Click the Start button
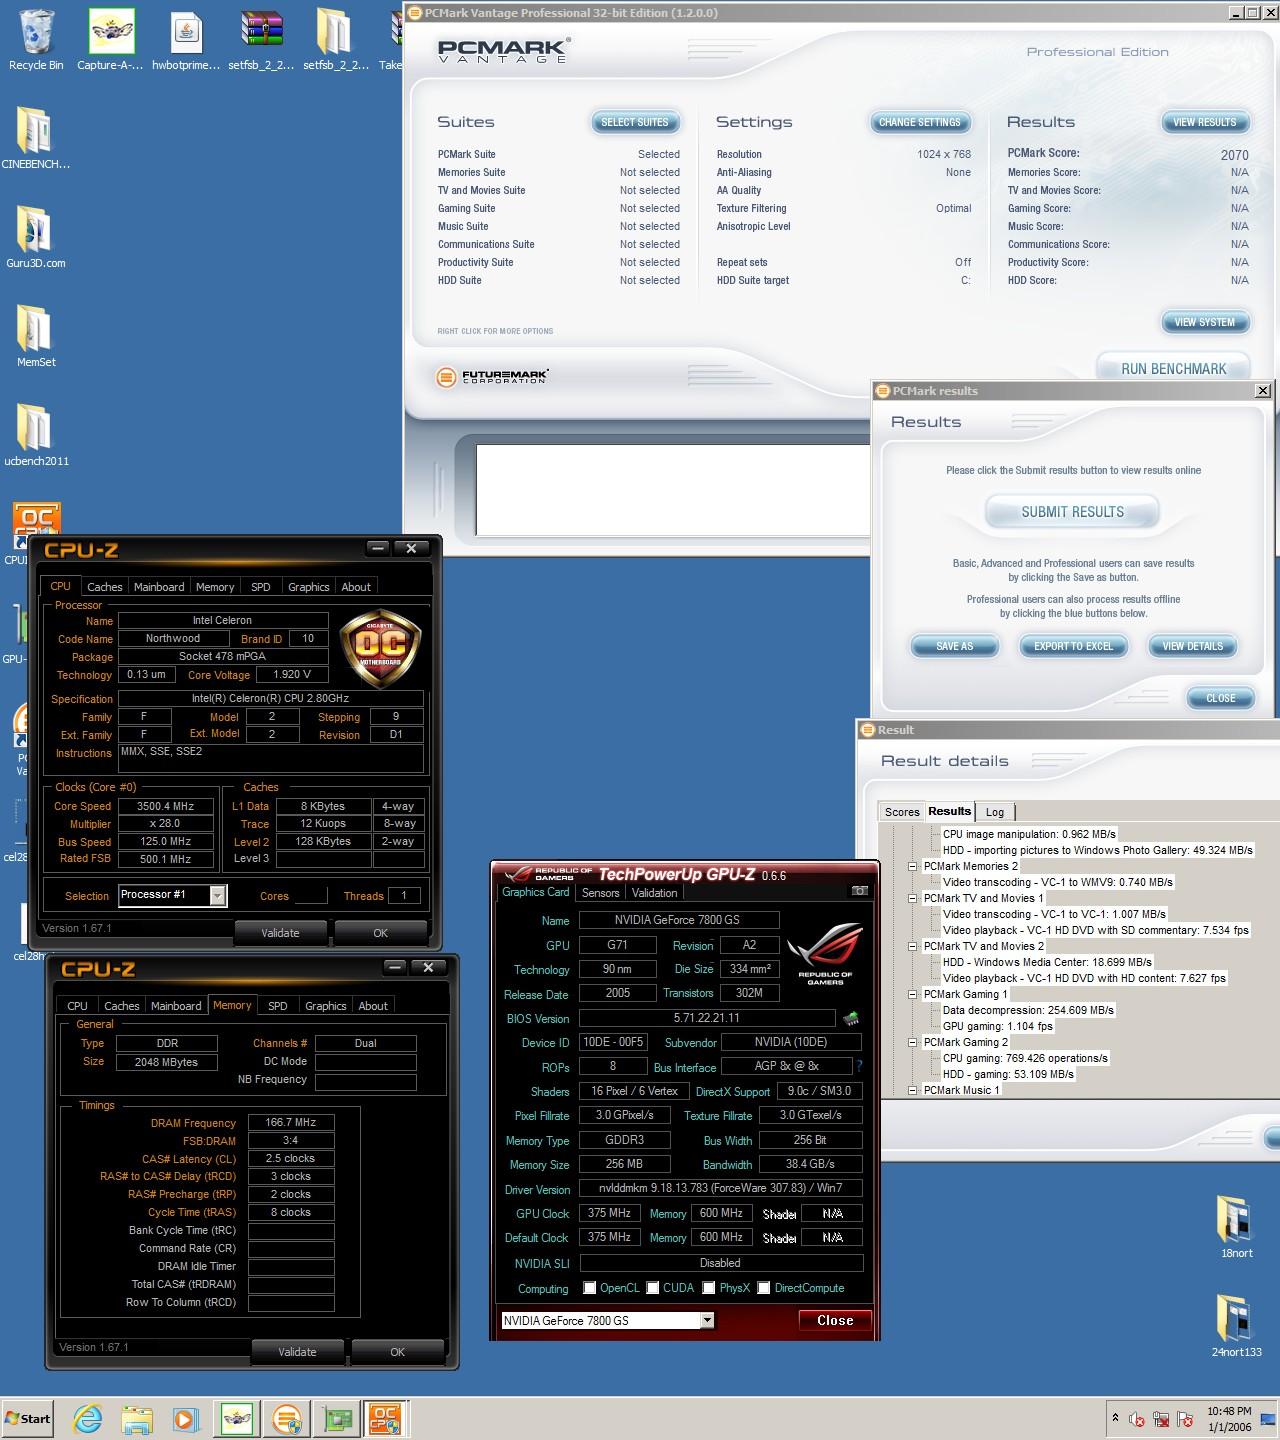The width and height of the screenshot is (1280, 1440). pos(29,1419)
